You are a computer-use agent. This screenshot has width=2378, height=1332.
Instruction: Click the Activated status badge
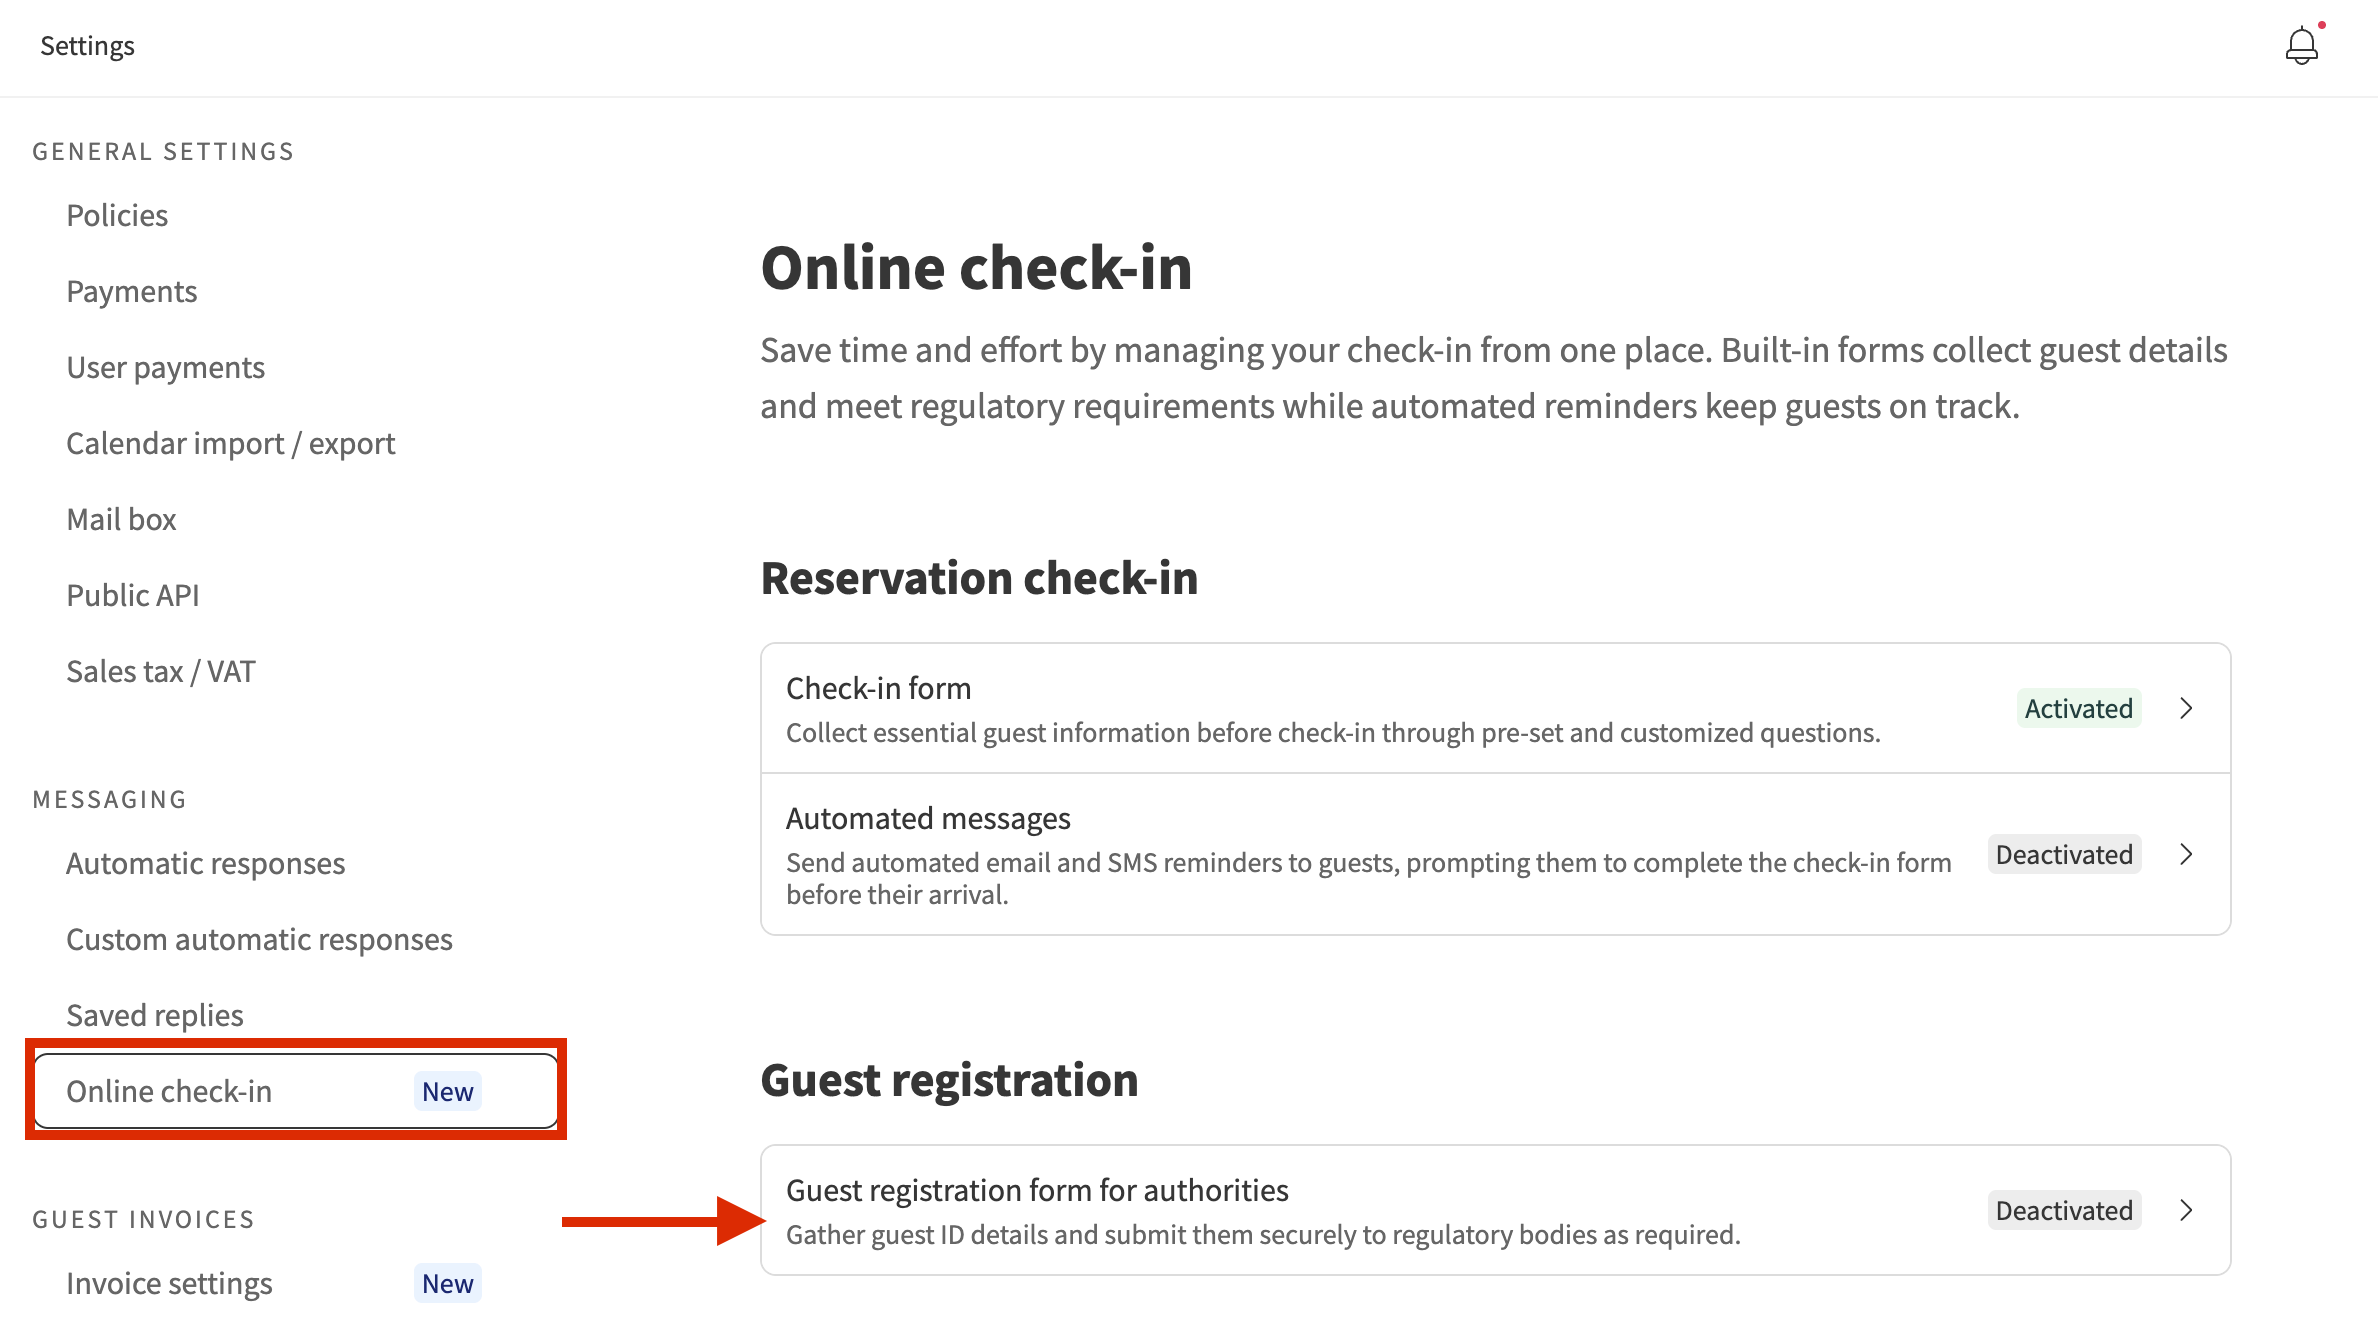pos(2078,708)
